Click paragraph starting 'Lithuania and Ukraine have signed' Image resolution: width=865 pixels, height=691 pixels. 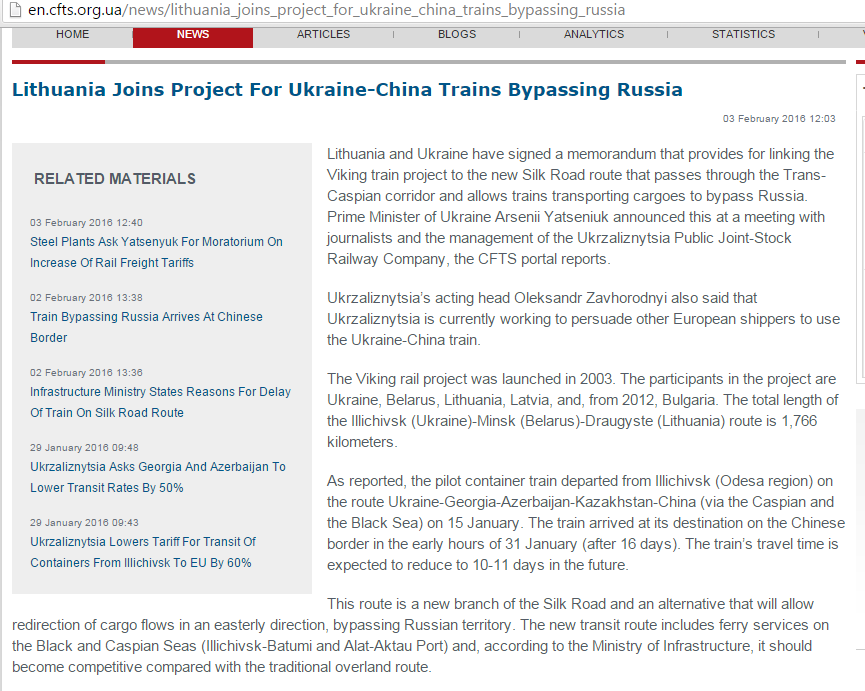(x=580, y=206)
